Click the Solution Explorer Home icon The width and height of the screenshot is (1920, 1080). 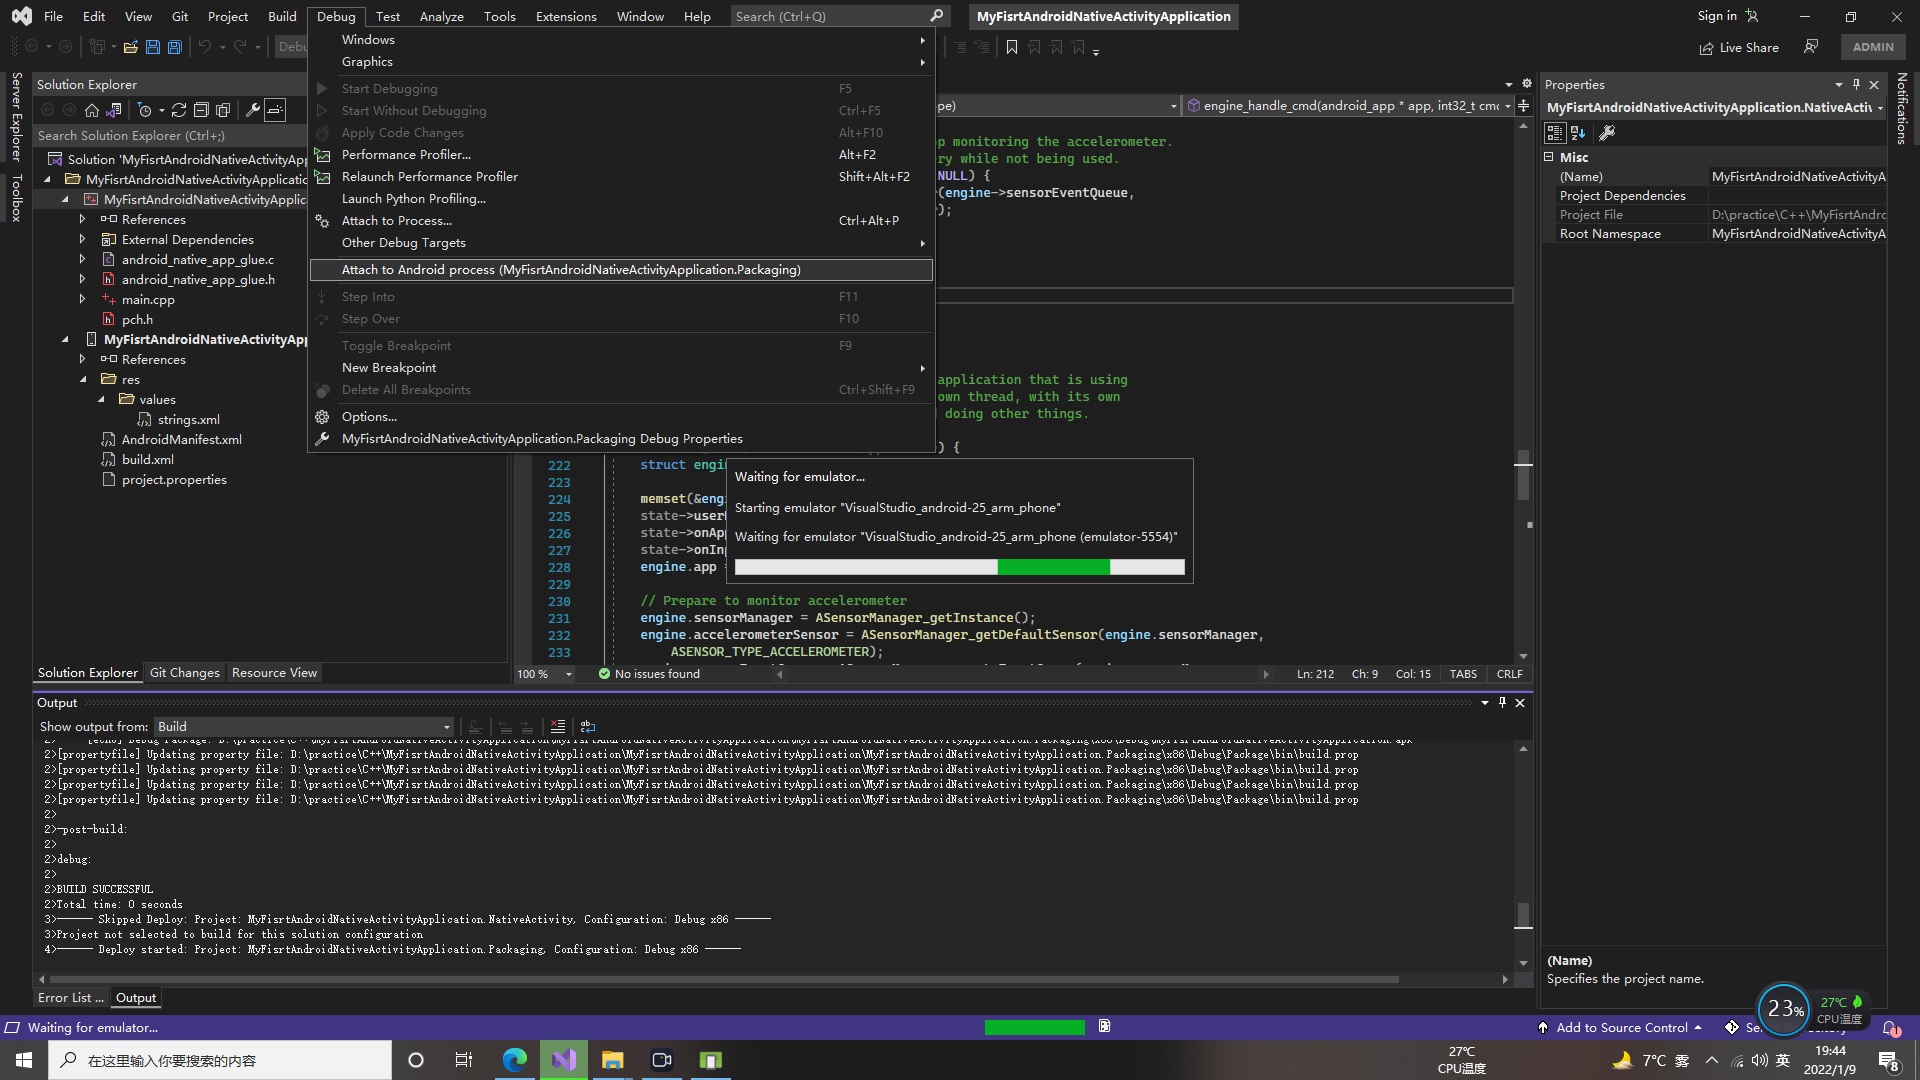(92, 110)
